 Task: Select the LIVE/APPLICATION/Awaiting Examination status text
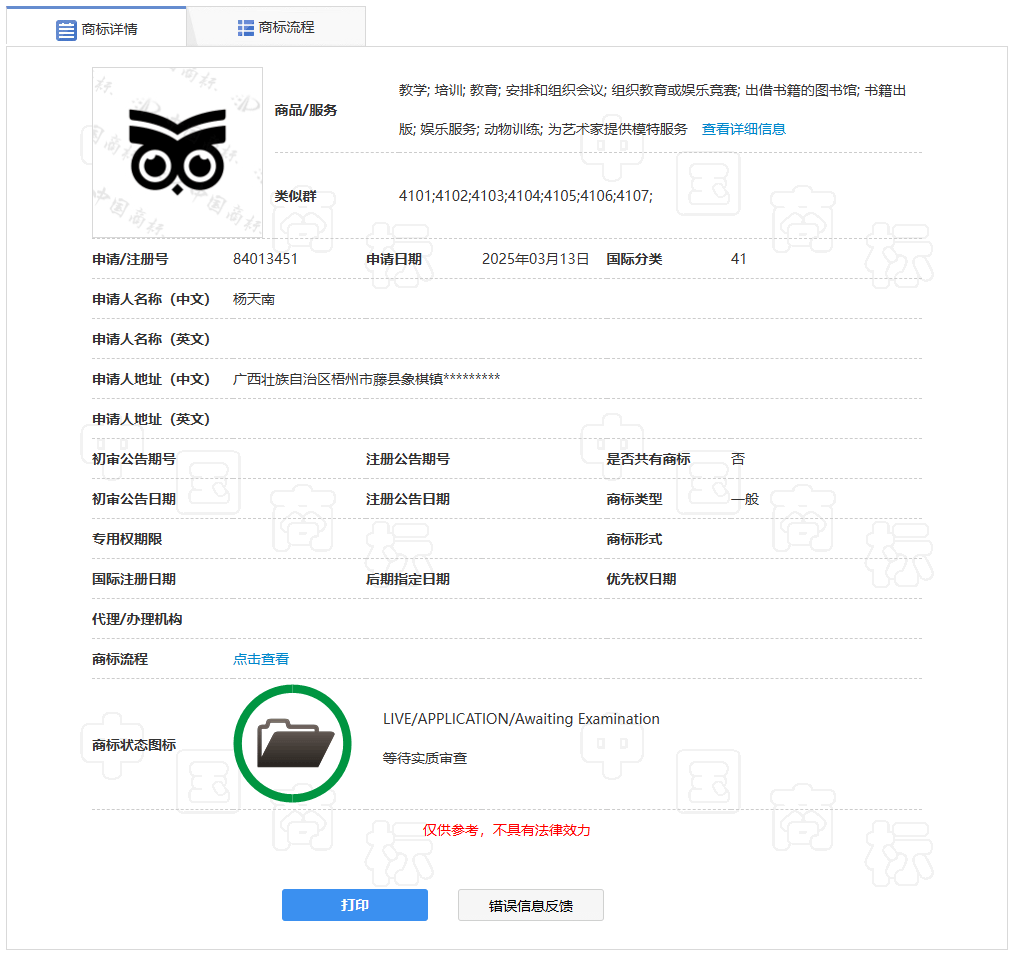(521, 719)
